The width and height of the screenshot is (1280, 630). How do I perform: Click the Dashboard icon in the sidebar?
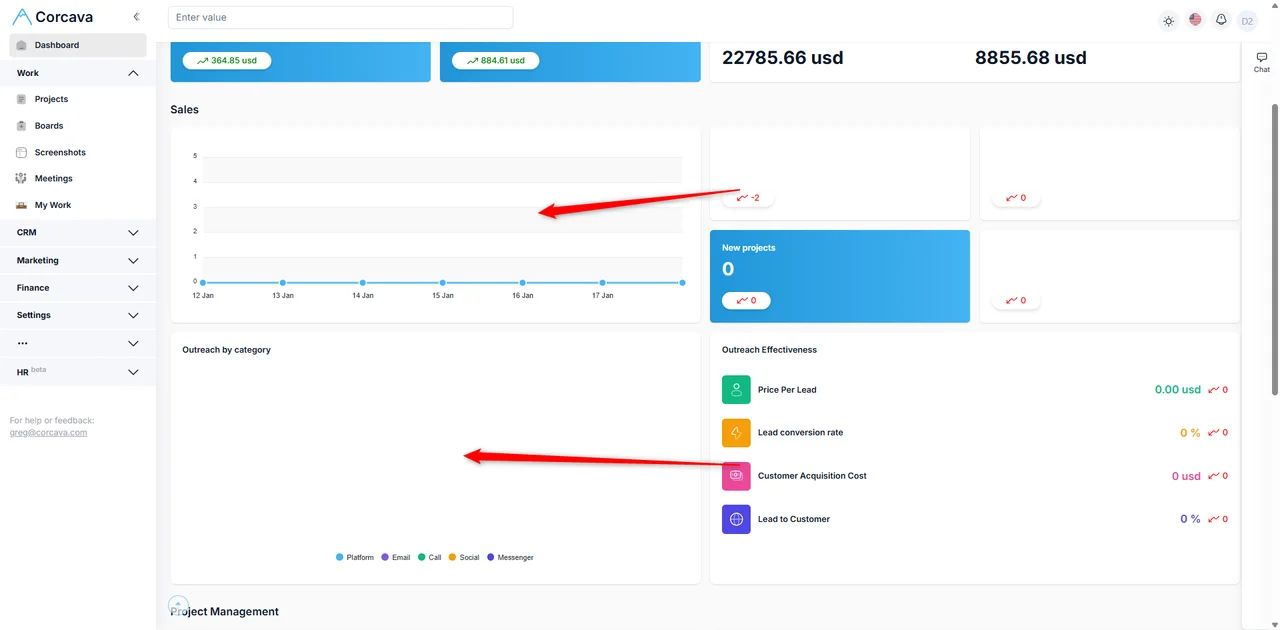pyautogui.click(x=22, y=45)
